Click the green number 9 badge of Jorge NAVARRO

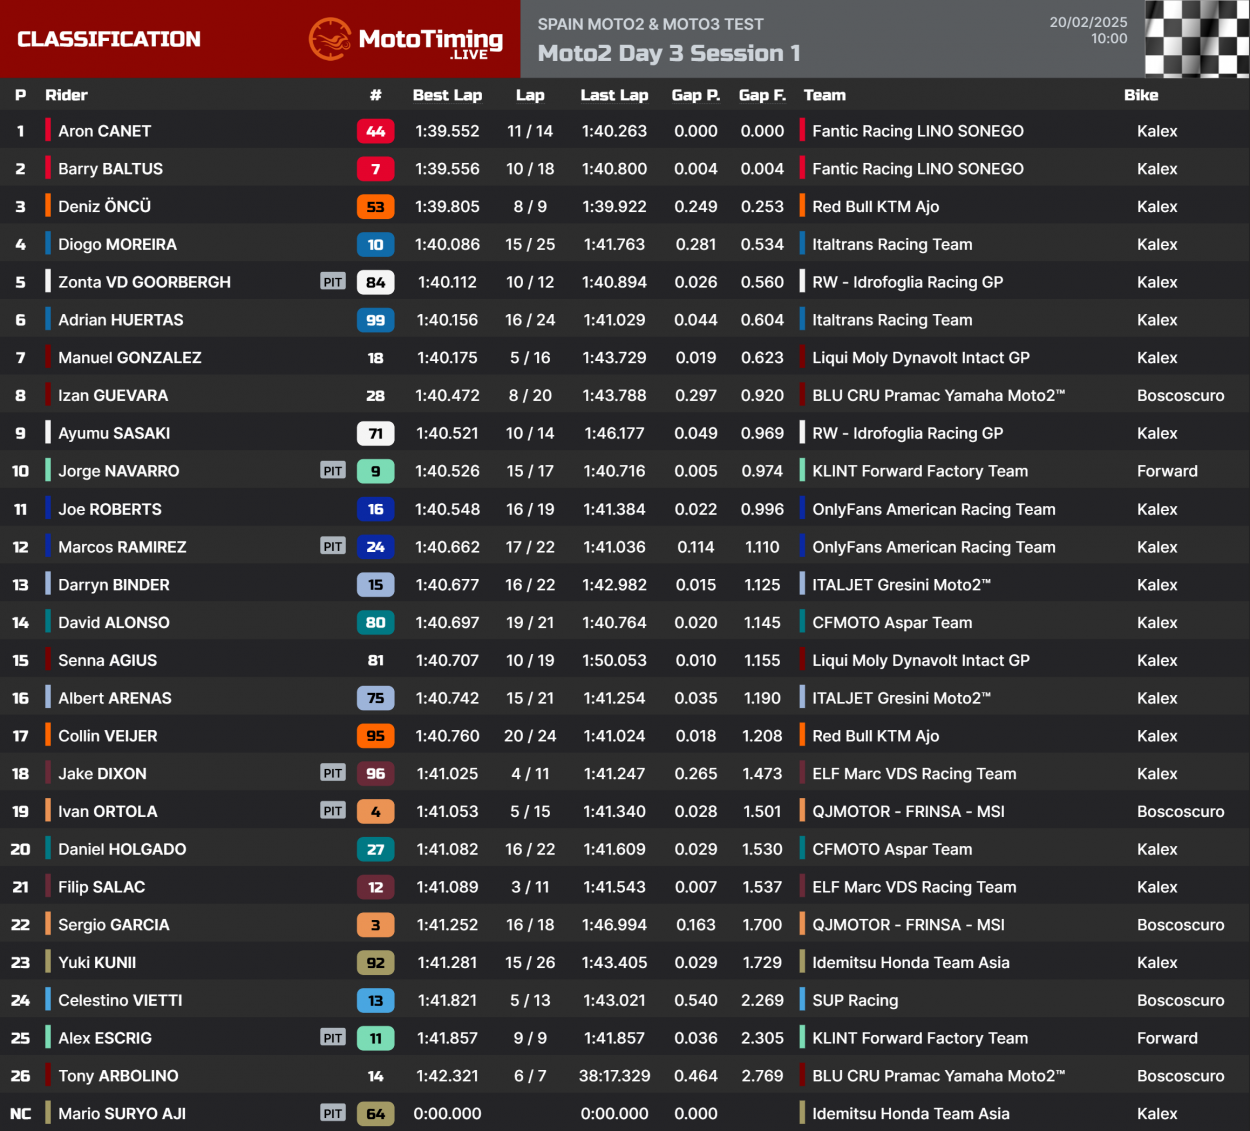(x=375, y=471)
